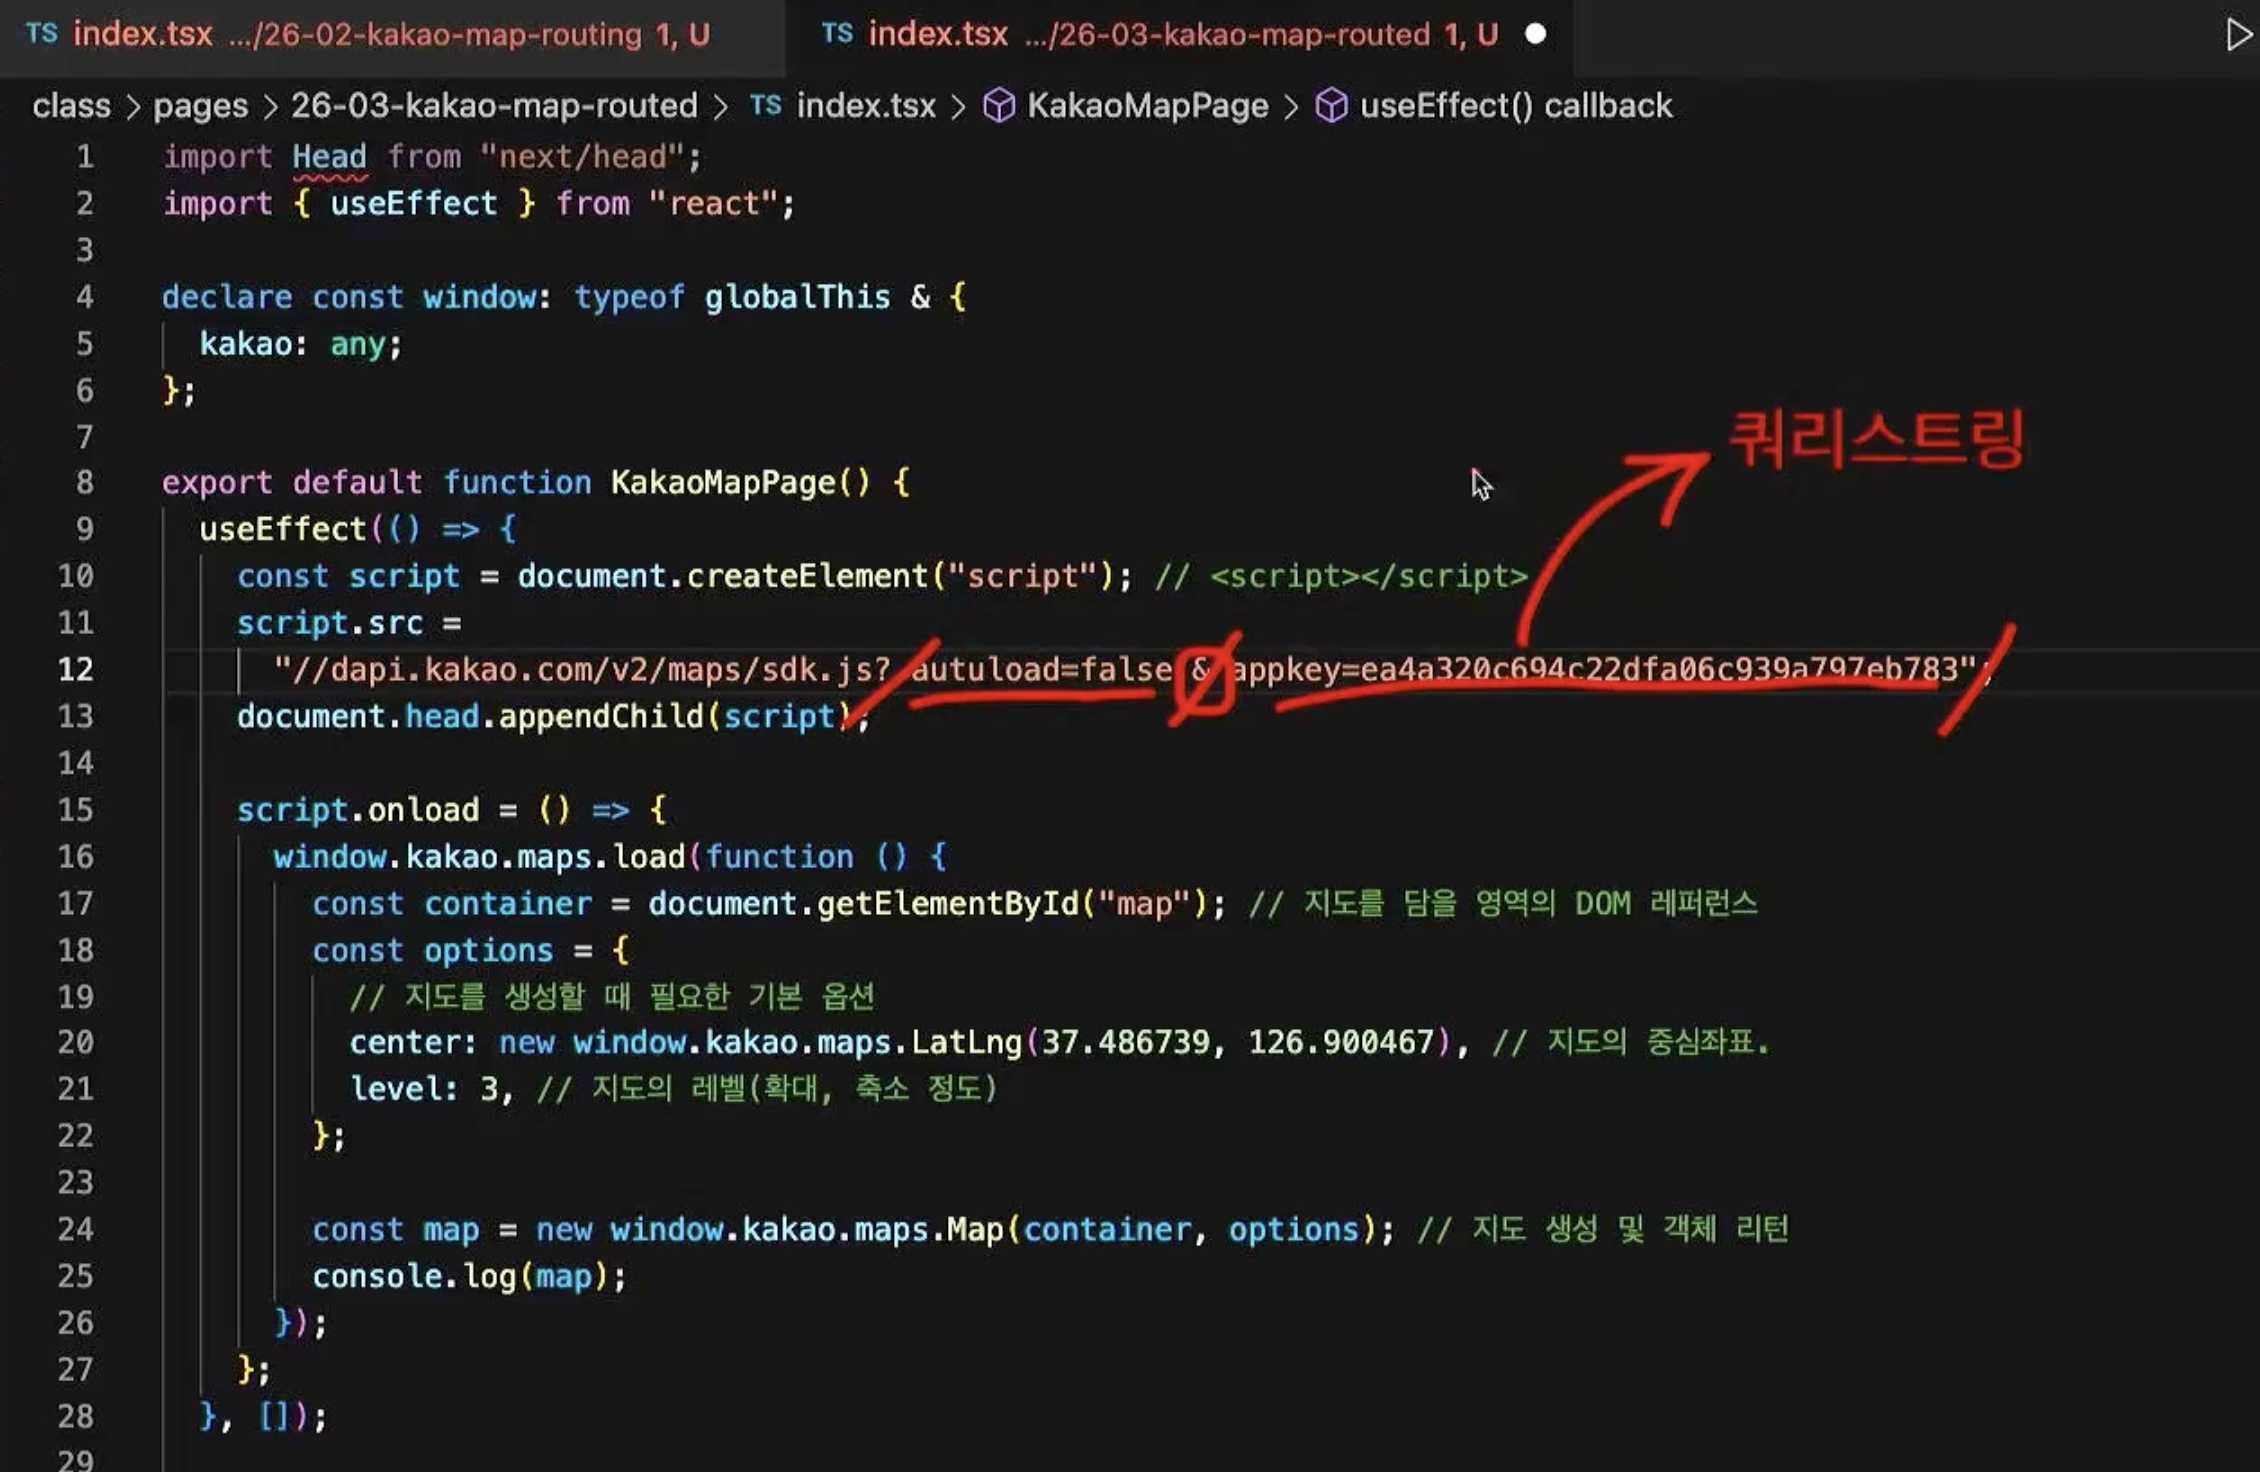The image size is (2260, 1472).
Task: Click the 'KakaoMapPage' function name on line 8
Action: (x=723, y=482)
